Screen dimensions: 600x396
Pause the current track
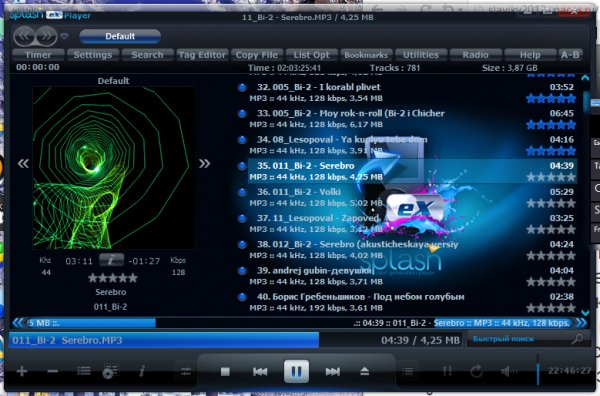tap(297, 371)
